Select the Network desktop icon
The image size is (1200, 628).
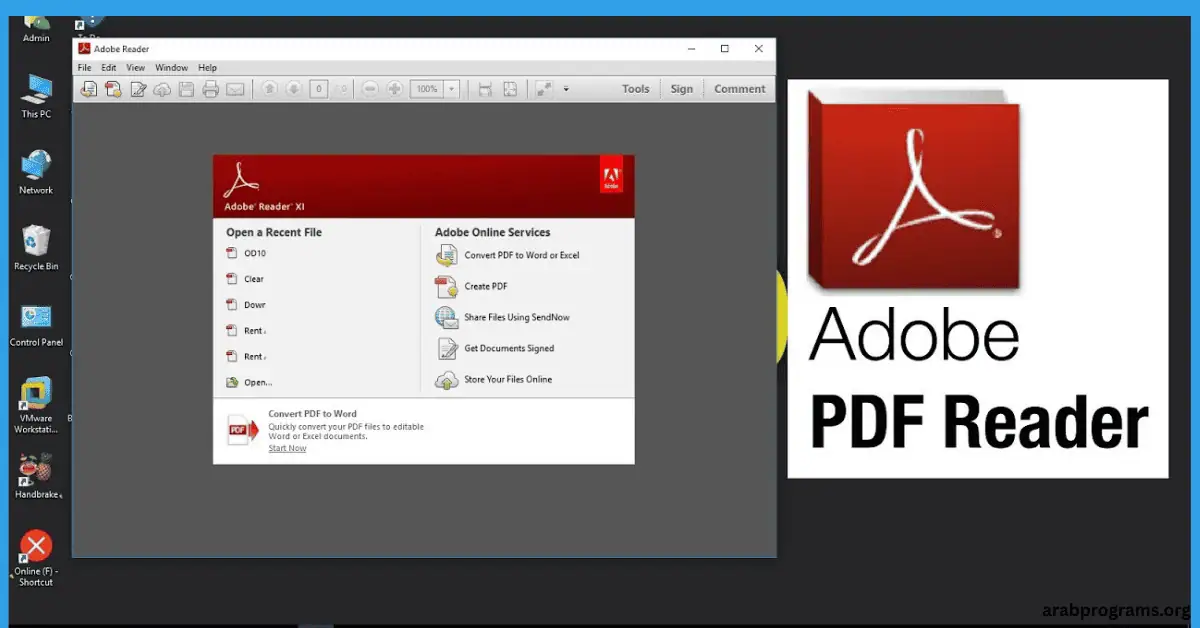tap(36, 172)
